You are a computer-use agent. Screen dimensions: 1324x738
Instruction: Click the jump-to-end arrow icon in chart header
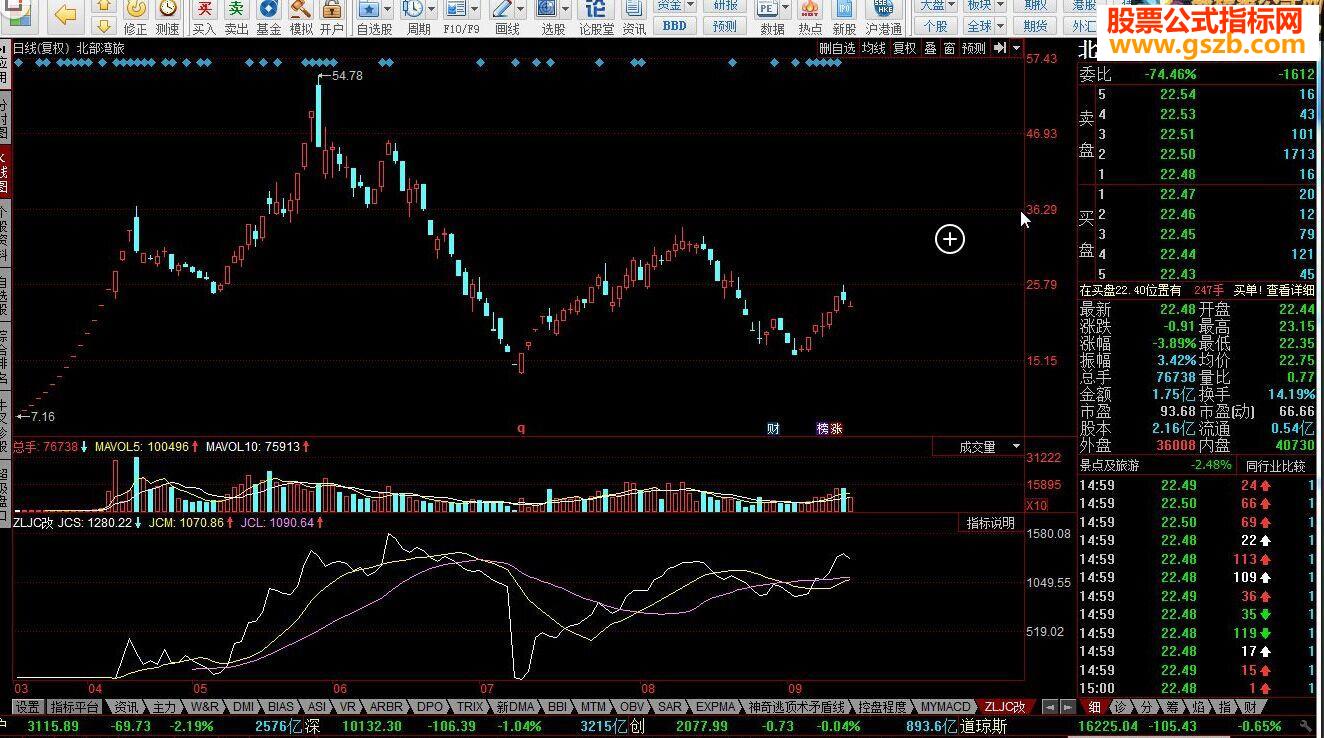tap(999, 48)
